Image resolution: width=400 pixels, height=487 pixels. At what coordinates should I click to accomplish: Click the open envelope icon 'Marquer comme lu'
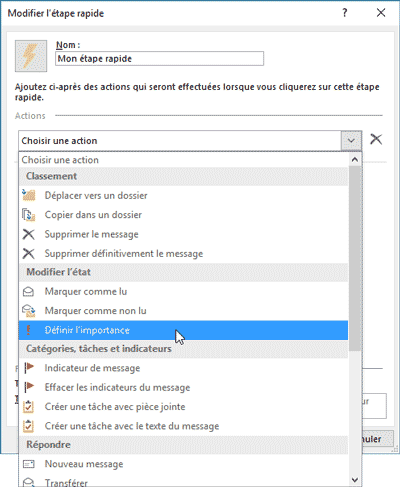(28, 292)
